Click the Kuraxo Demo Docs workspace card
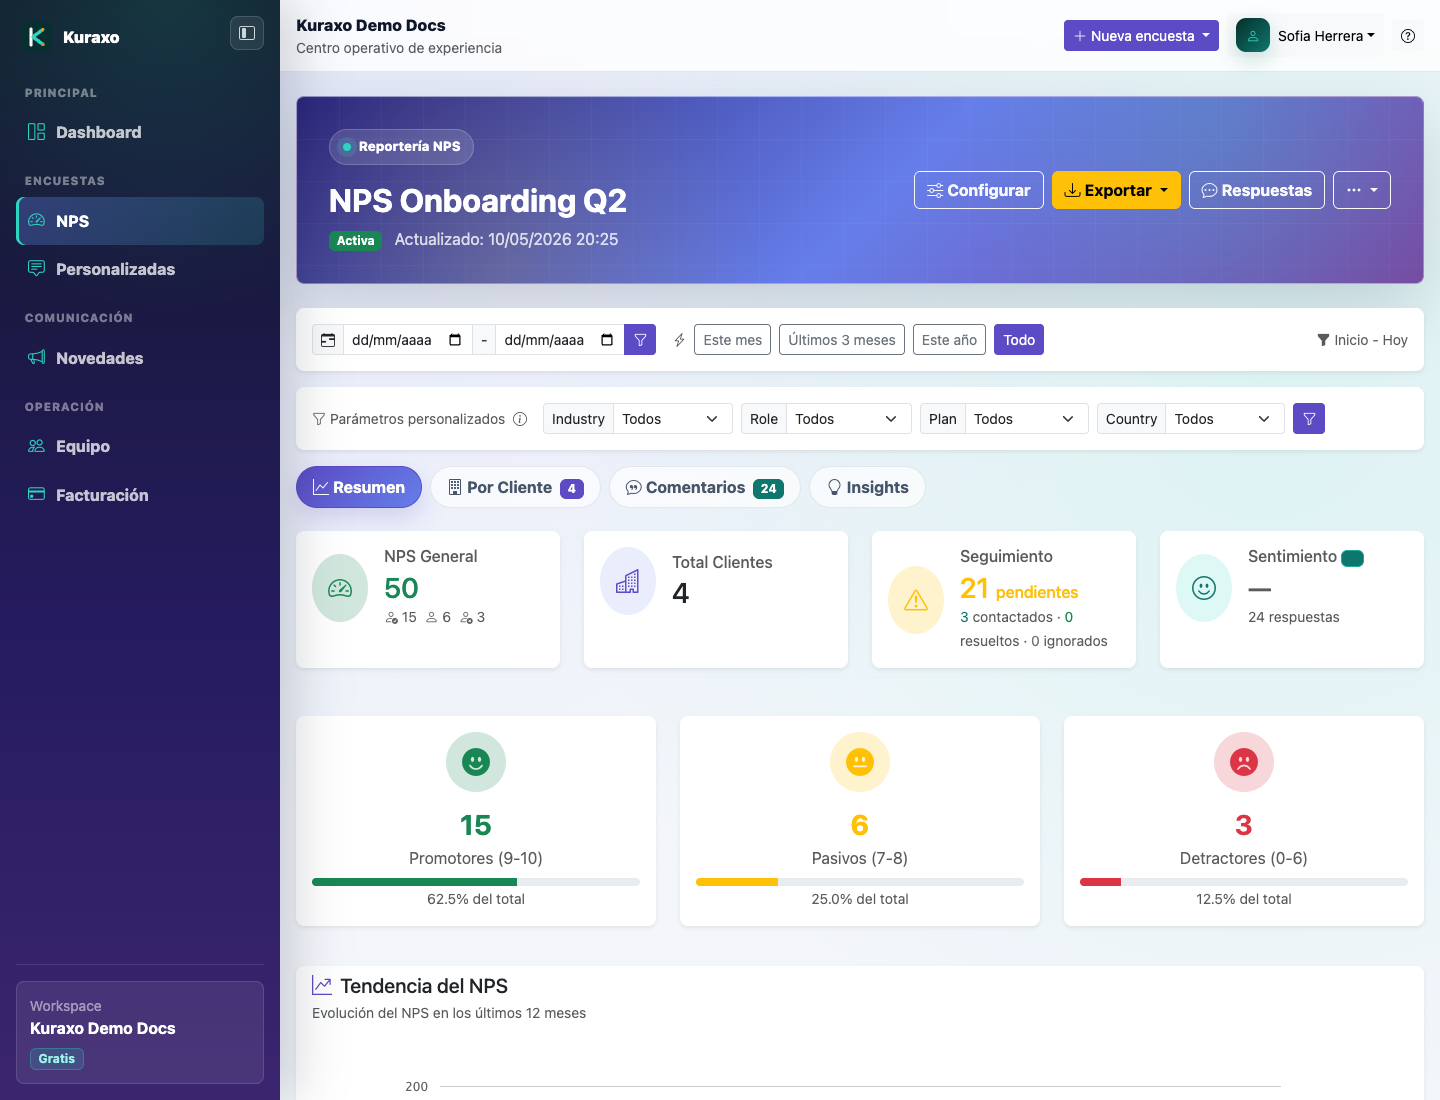This screenshot has height=1100, width=1440. (140, 1032)
